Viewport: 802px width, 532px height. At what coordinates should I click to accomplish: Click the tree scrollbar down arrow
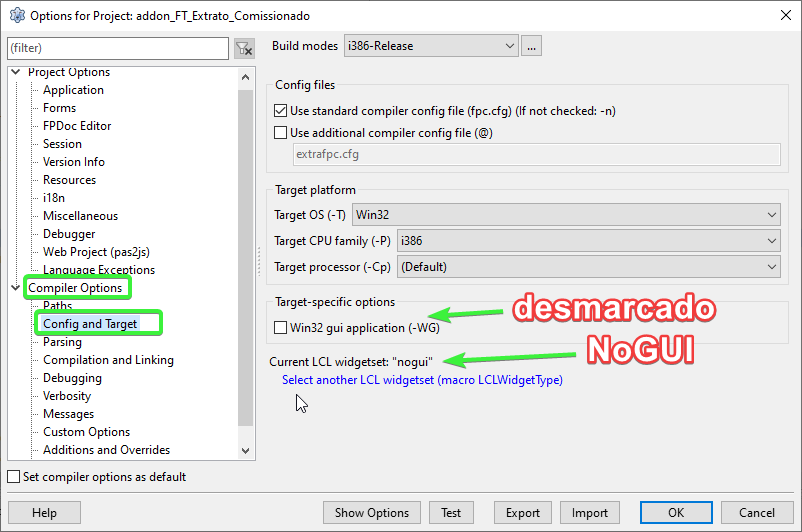(x=246, y=451)
